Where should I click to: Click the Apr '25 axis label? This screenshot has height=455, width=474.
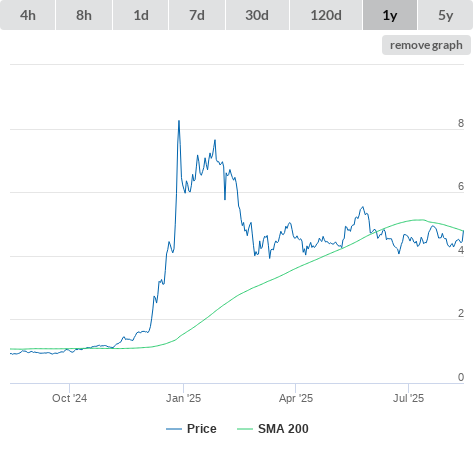(296, 398)
